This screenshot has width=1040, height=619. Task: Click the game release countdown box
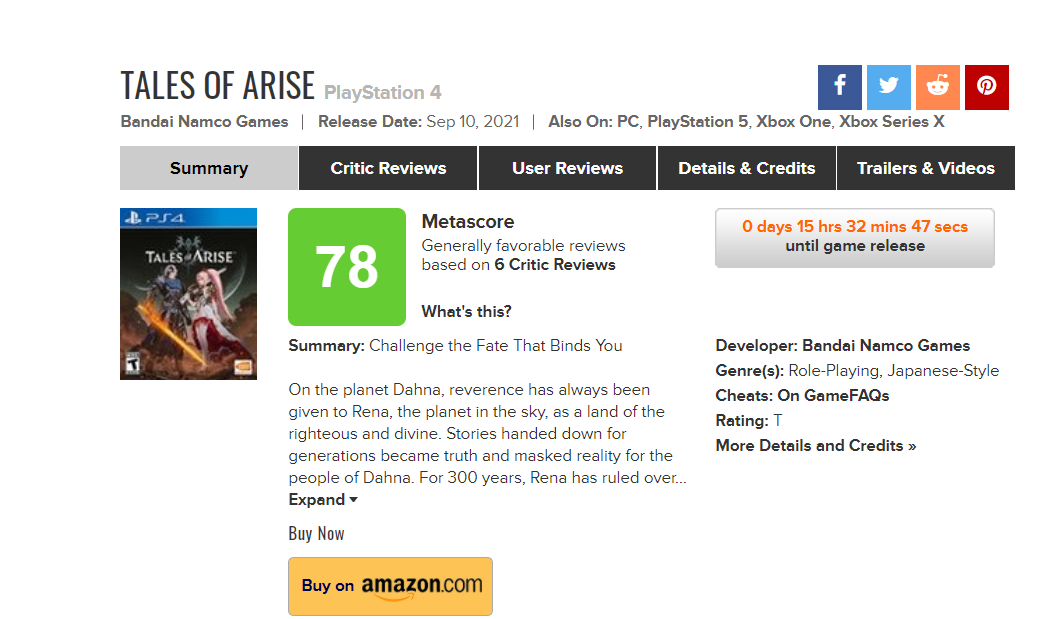click(x=855, y=238)
